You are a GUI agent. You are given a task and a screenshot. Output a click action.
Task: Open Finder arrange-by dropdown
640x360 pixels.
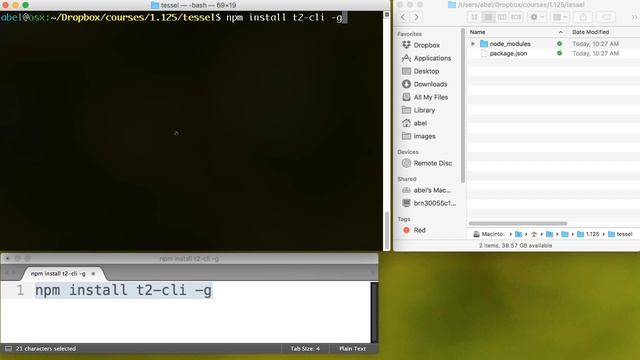559,17
